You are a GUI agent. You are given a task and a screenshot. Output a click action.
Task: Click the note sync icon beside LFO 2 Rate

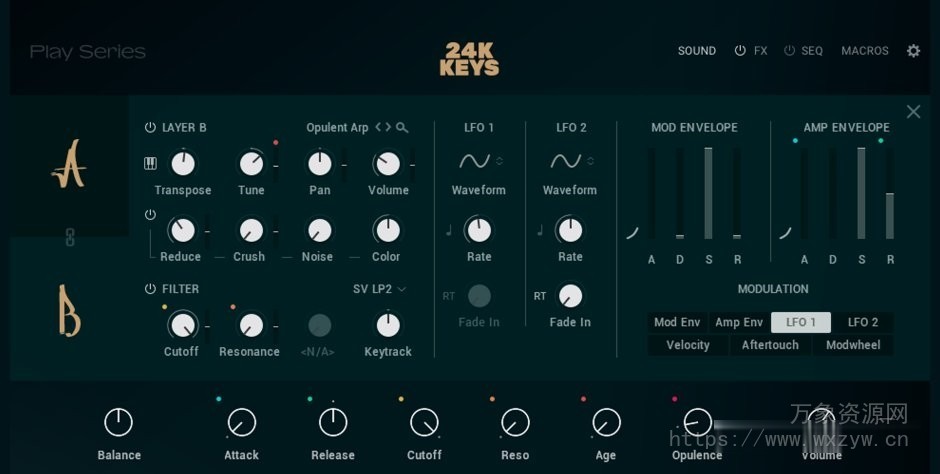540,230
